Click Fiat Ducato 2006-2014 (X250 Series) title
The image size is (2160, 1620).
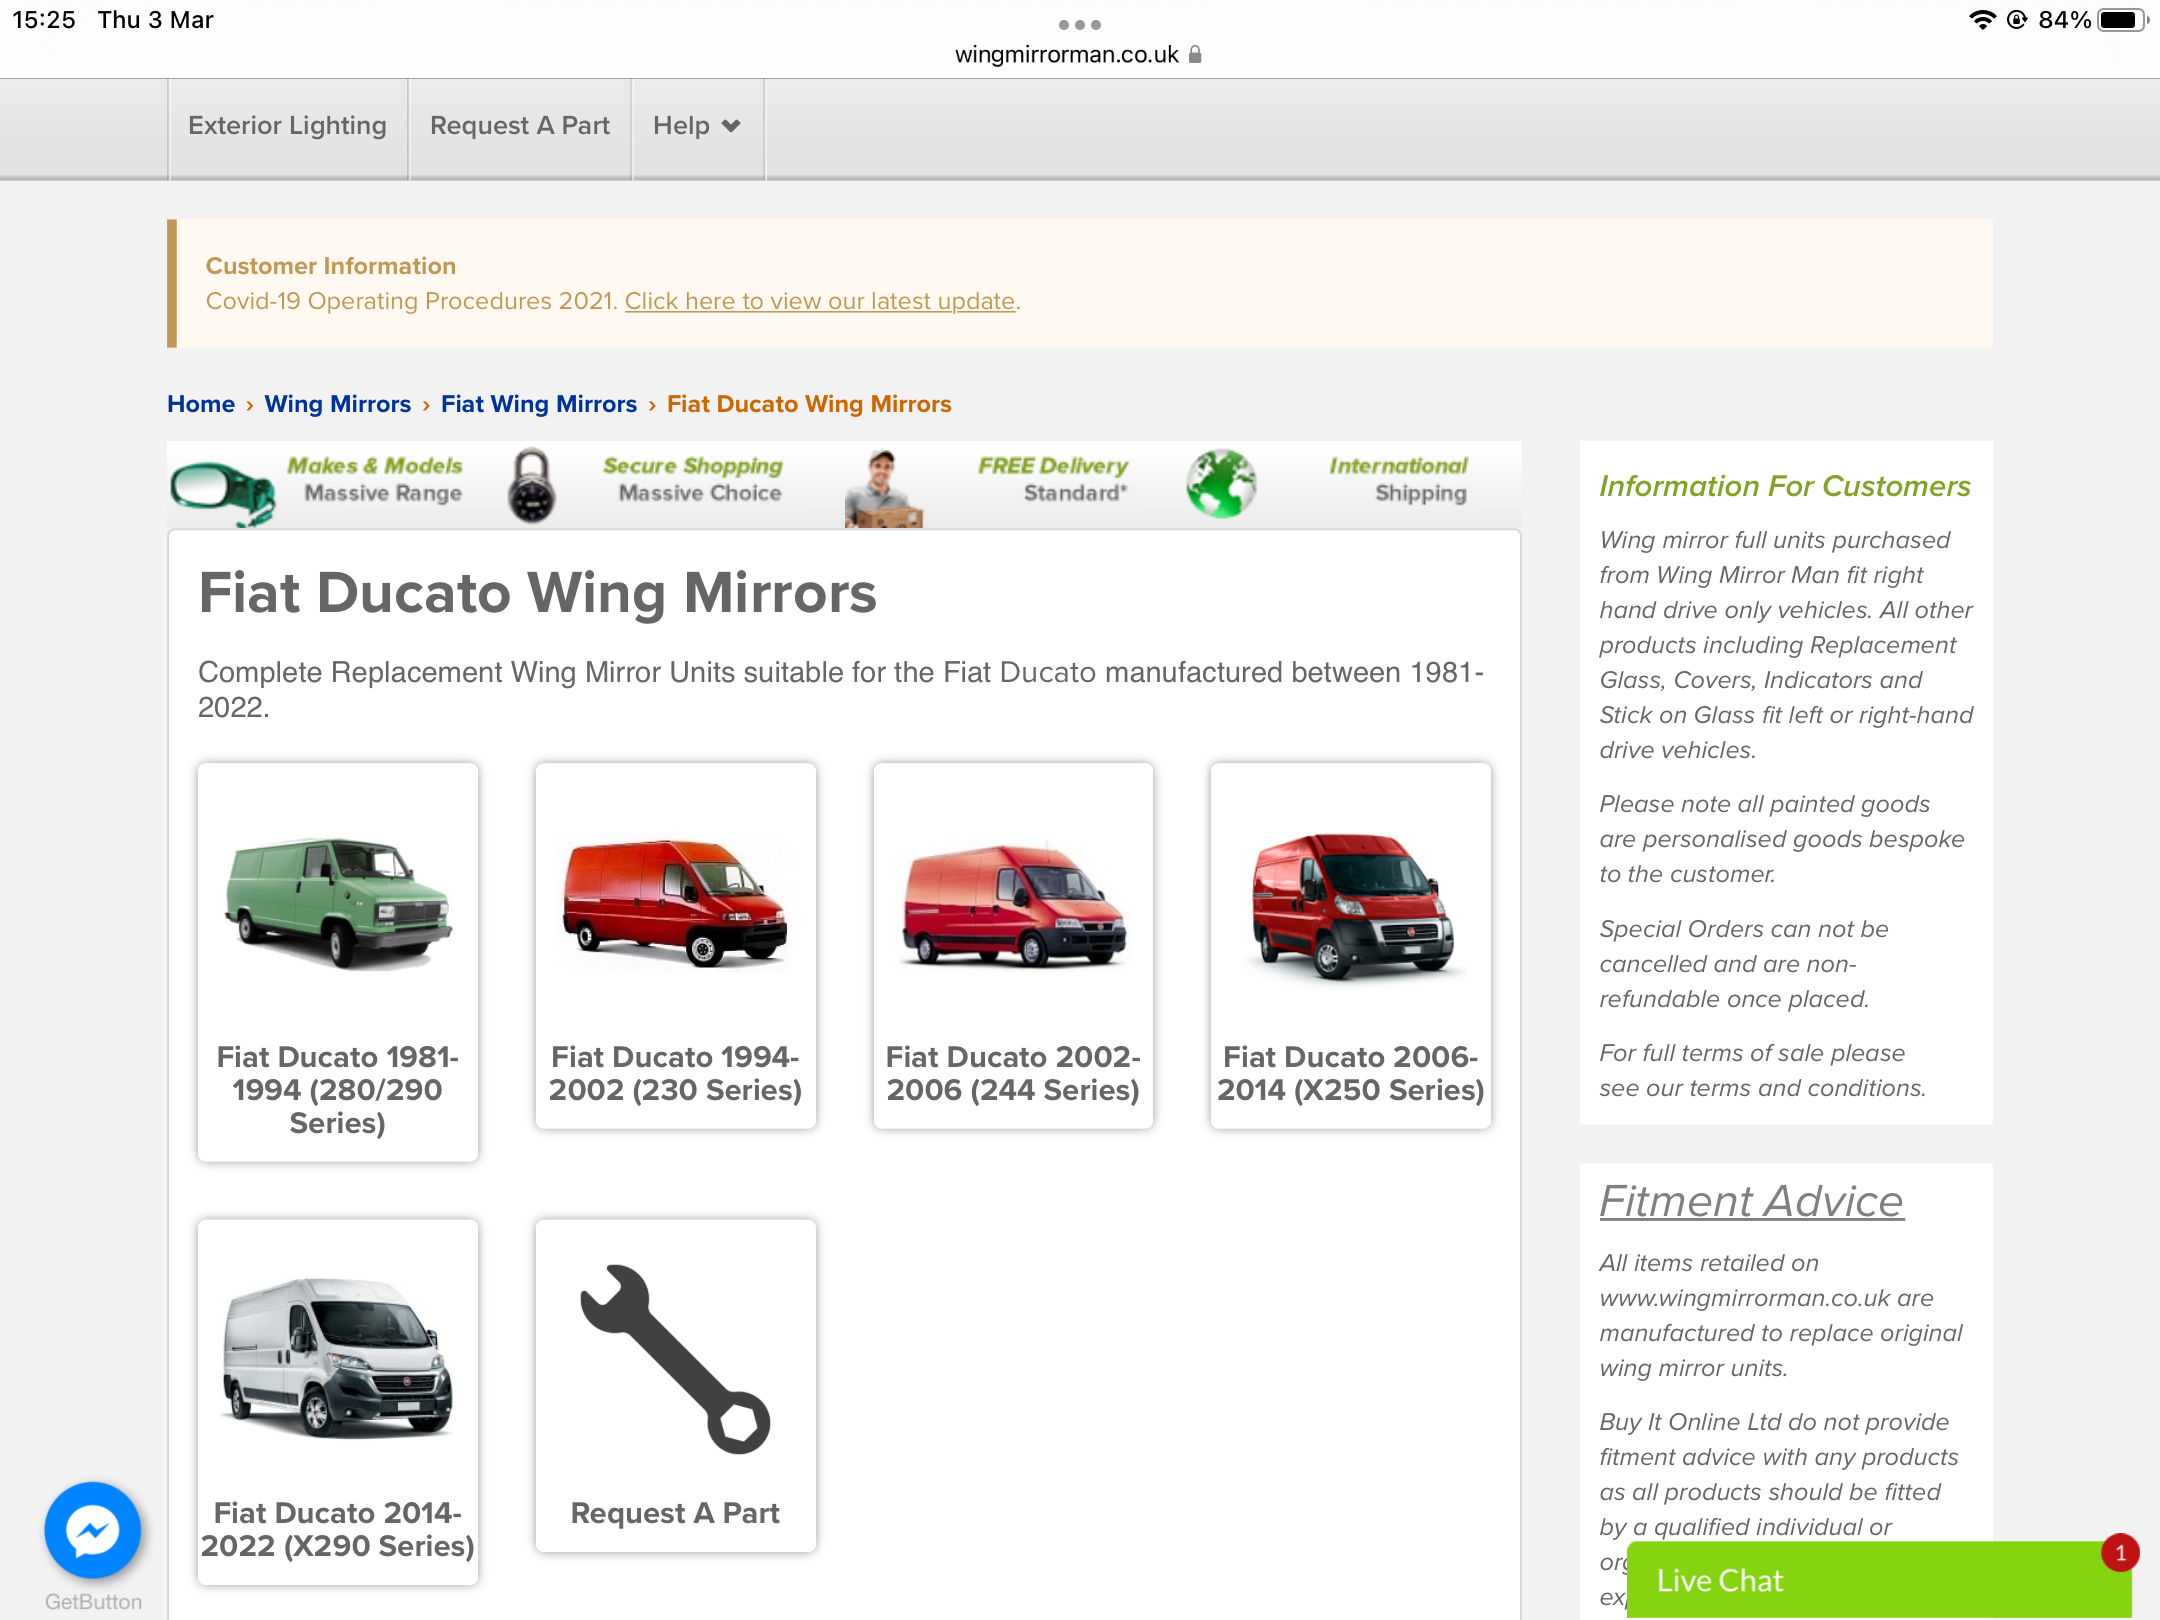click(1351, 1073)
